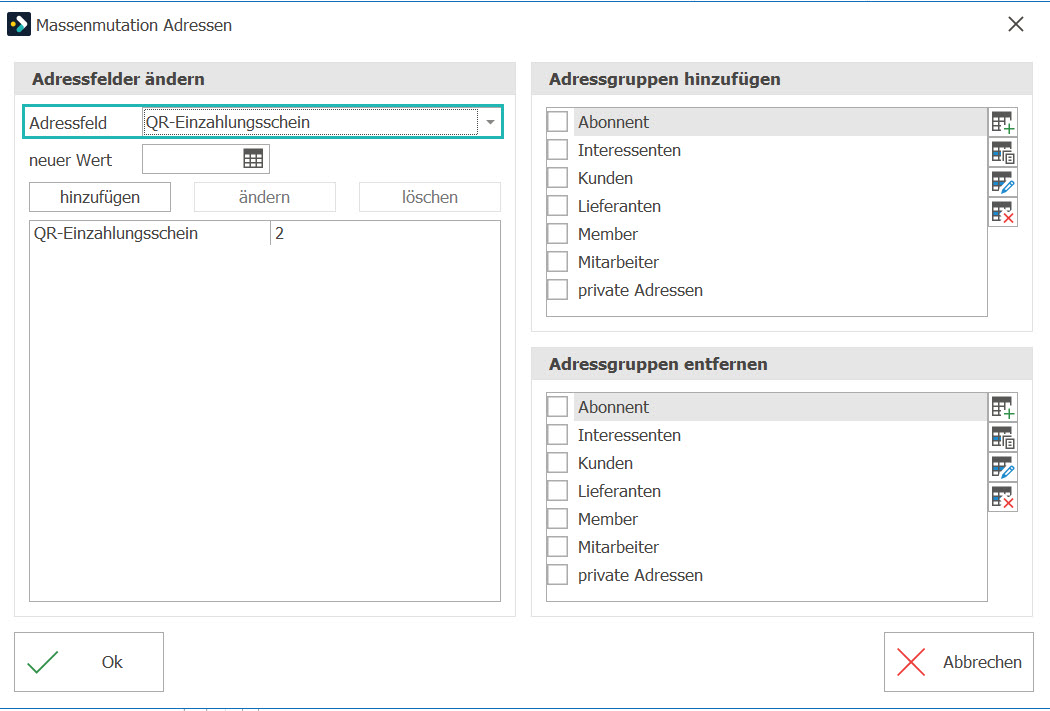Check private Adressen under Adressgruppen hinzufügen
Viewport: 1050px width, 711px height.
coord(557,290)
